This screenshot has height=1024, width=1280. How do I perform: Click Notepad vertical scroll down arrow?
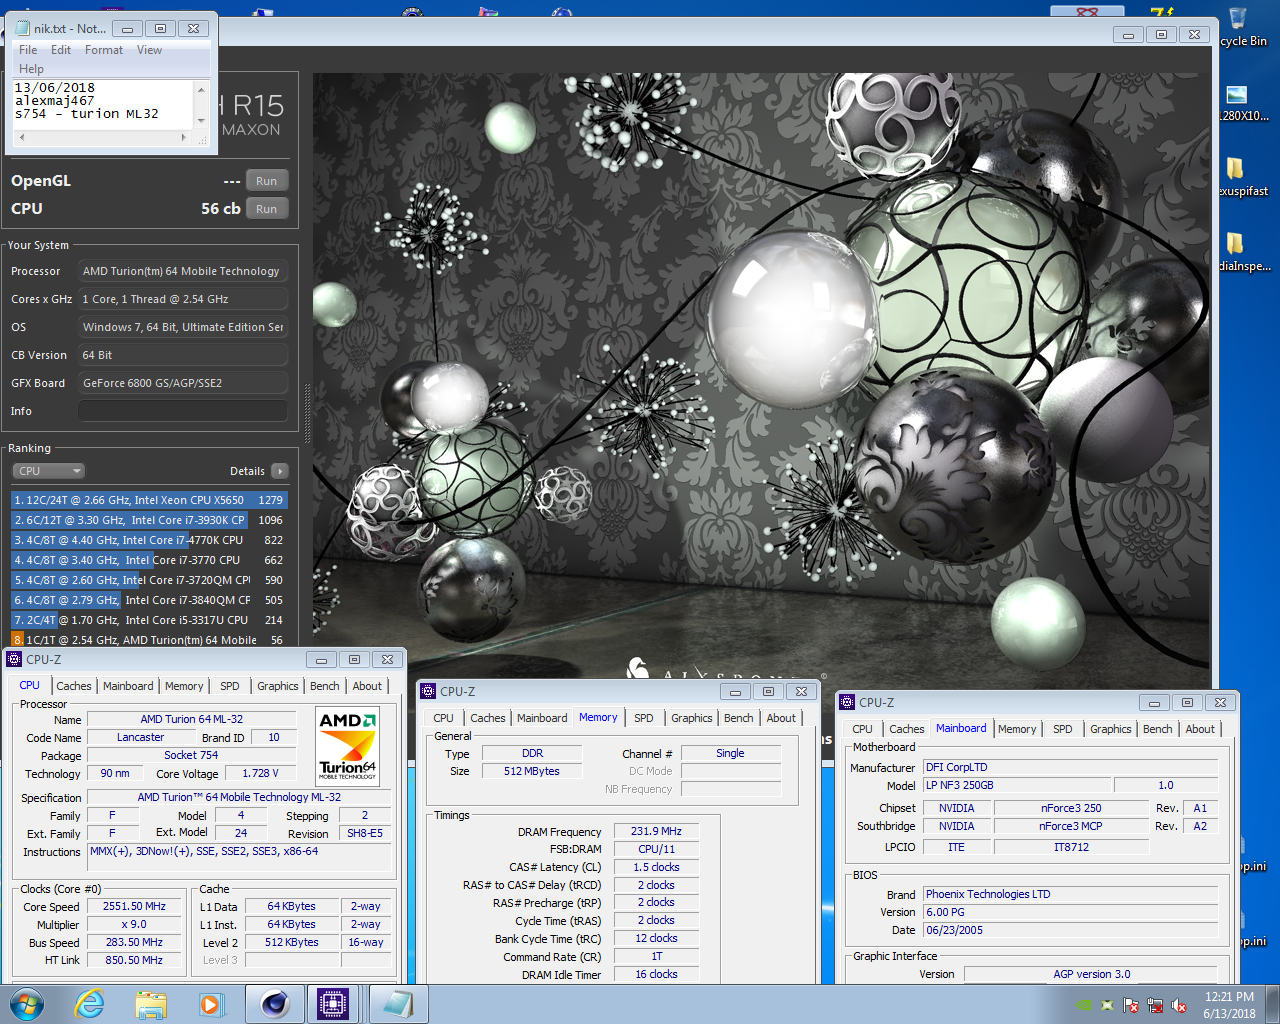click(x=201, y=122)
